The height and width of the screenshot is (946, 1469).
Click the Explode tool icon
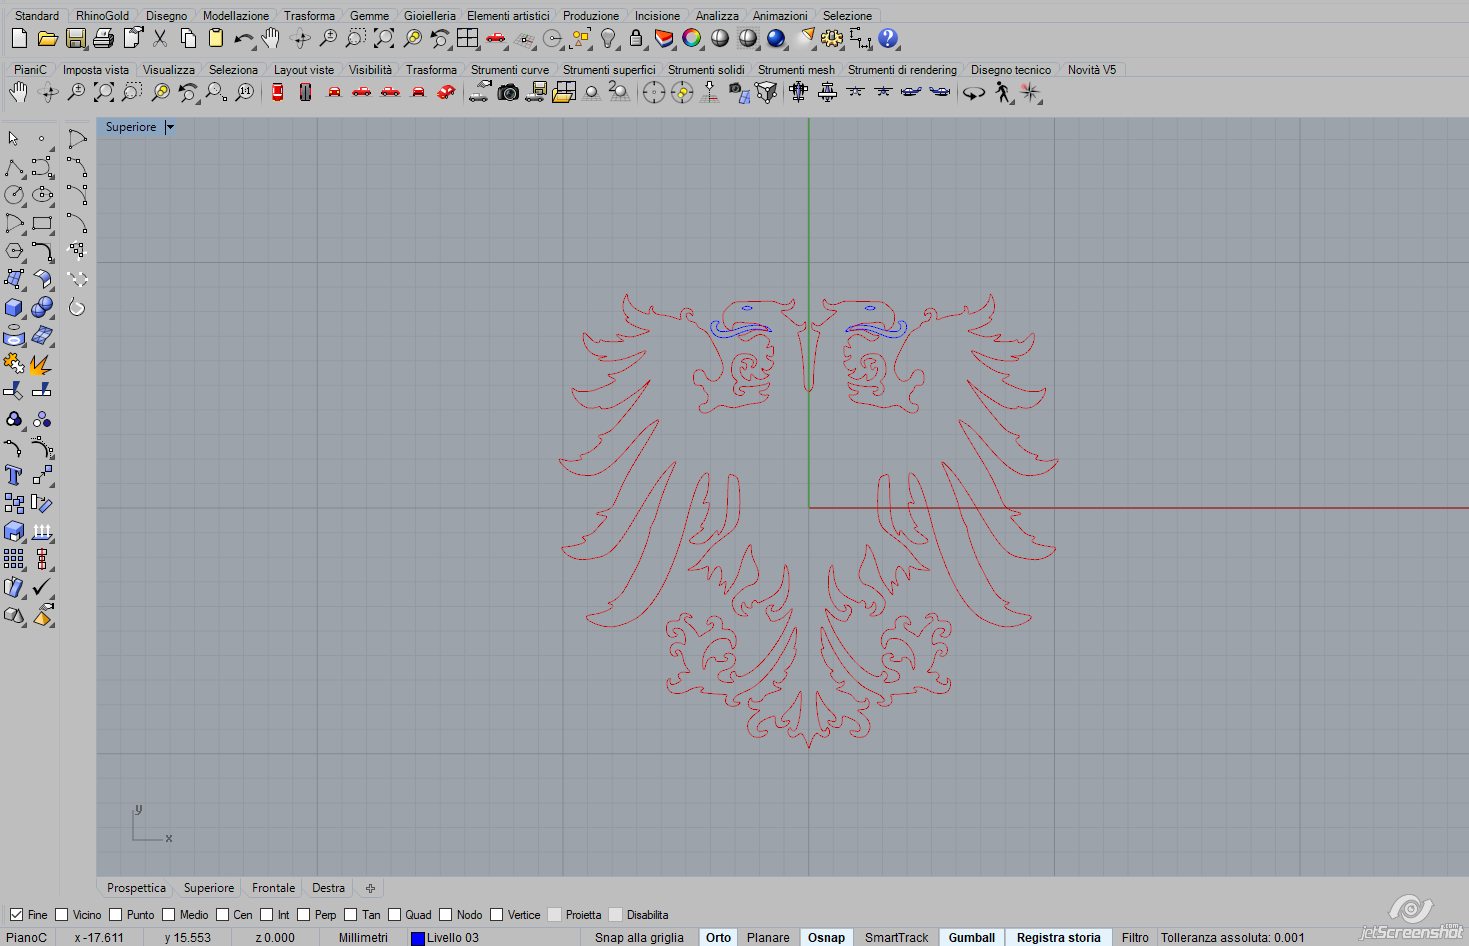pos(41,364)
